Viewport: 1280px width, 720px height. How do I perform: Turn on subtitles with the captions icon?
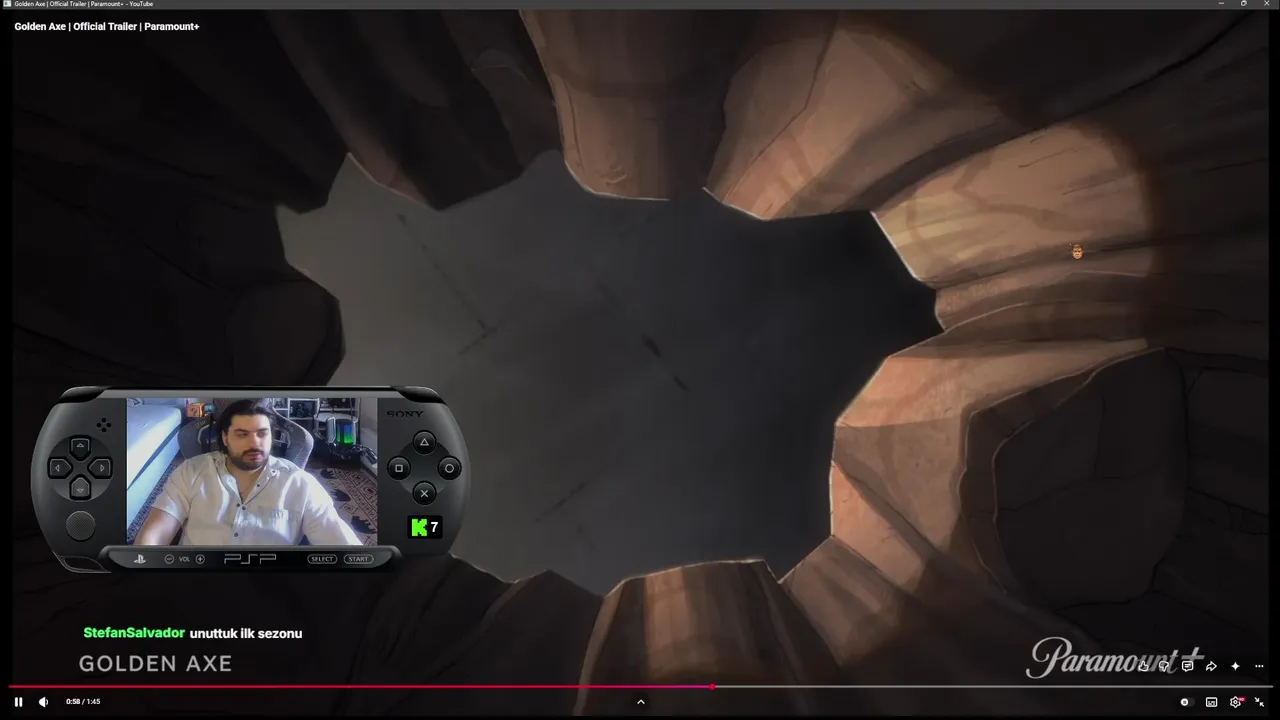point(1212,702)
